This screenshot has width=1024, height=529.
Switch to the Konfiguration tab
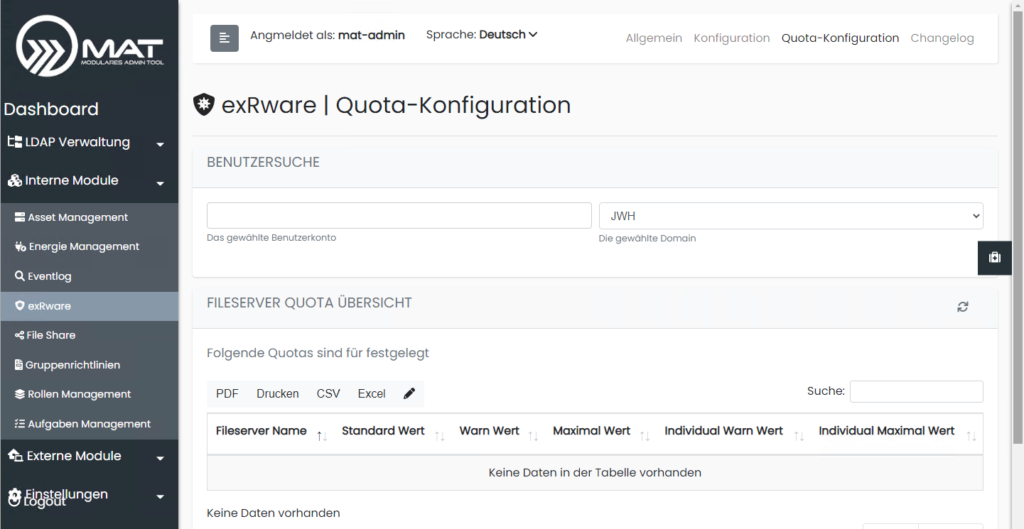click(x=731, y=38)
